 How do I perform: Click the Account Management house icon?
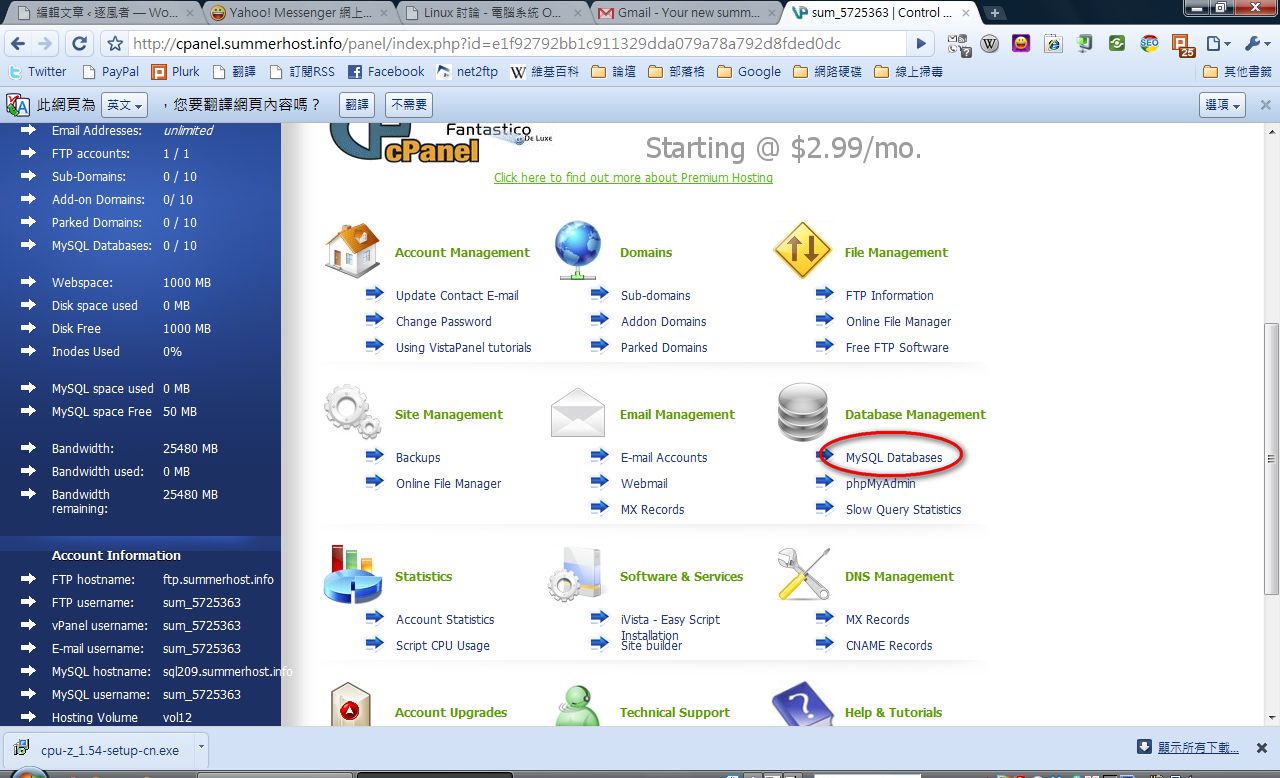(x=352, y=249)
